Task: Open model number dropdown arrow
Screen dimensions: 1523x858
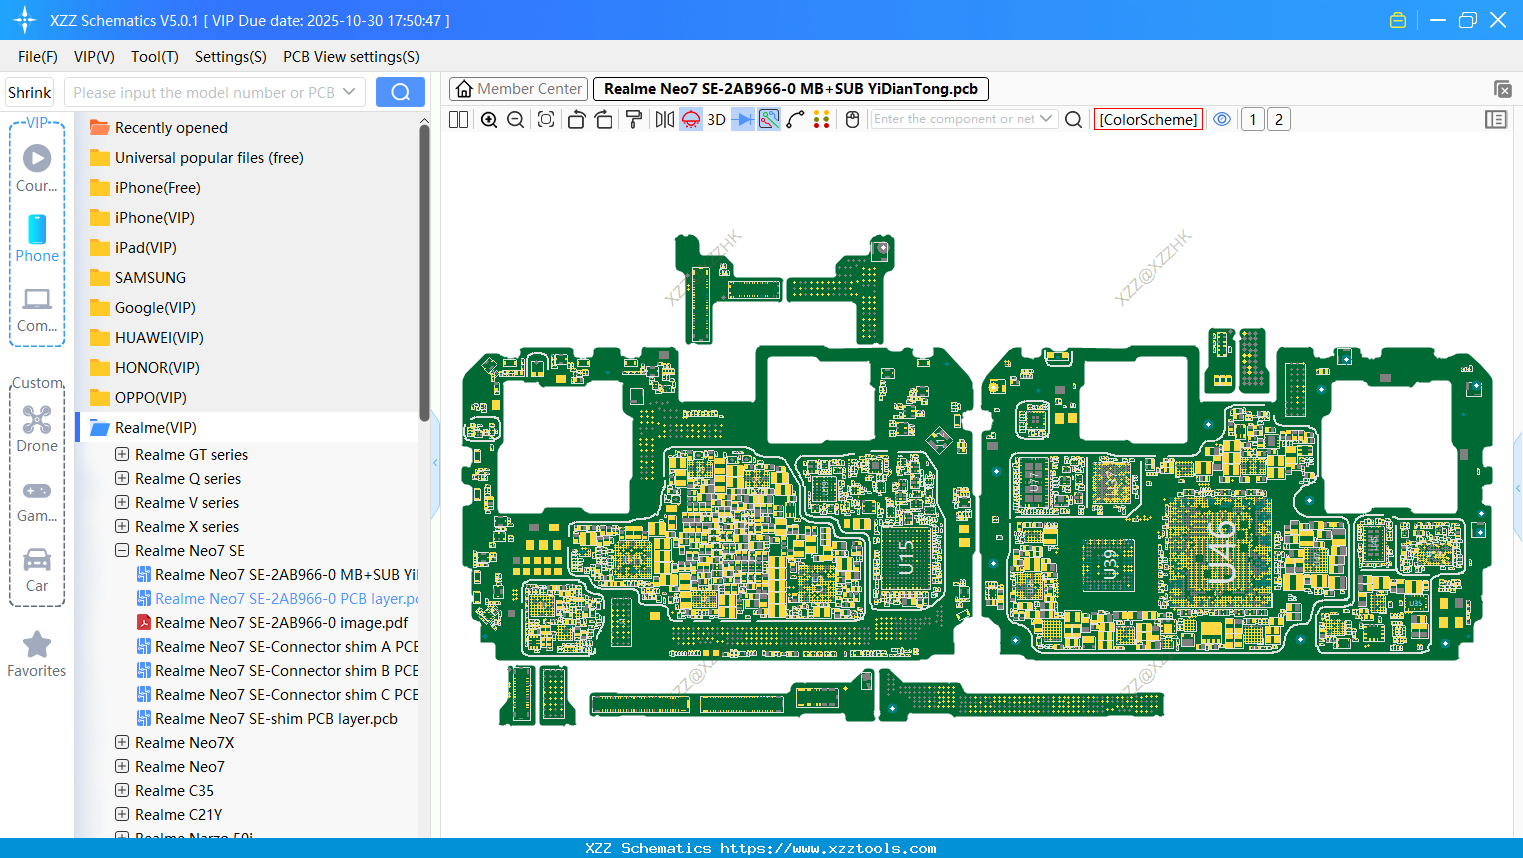Action: click(x=349, y=92)
